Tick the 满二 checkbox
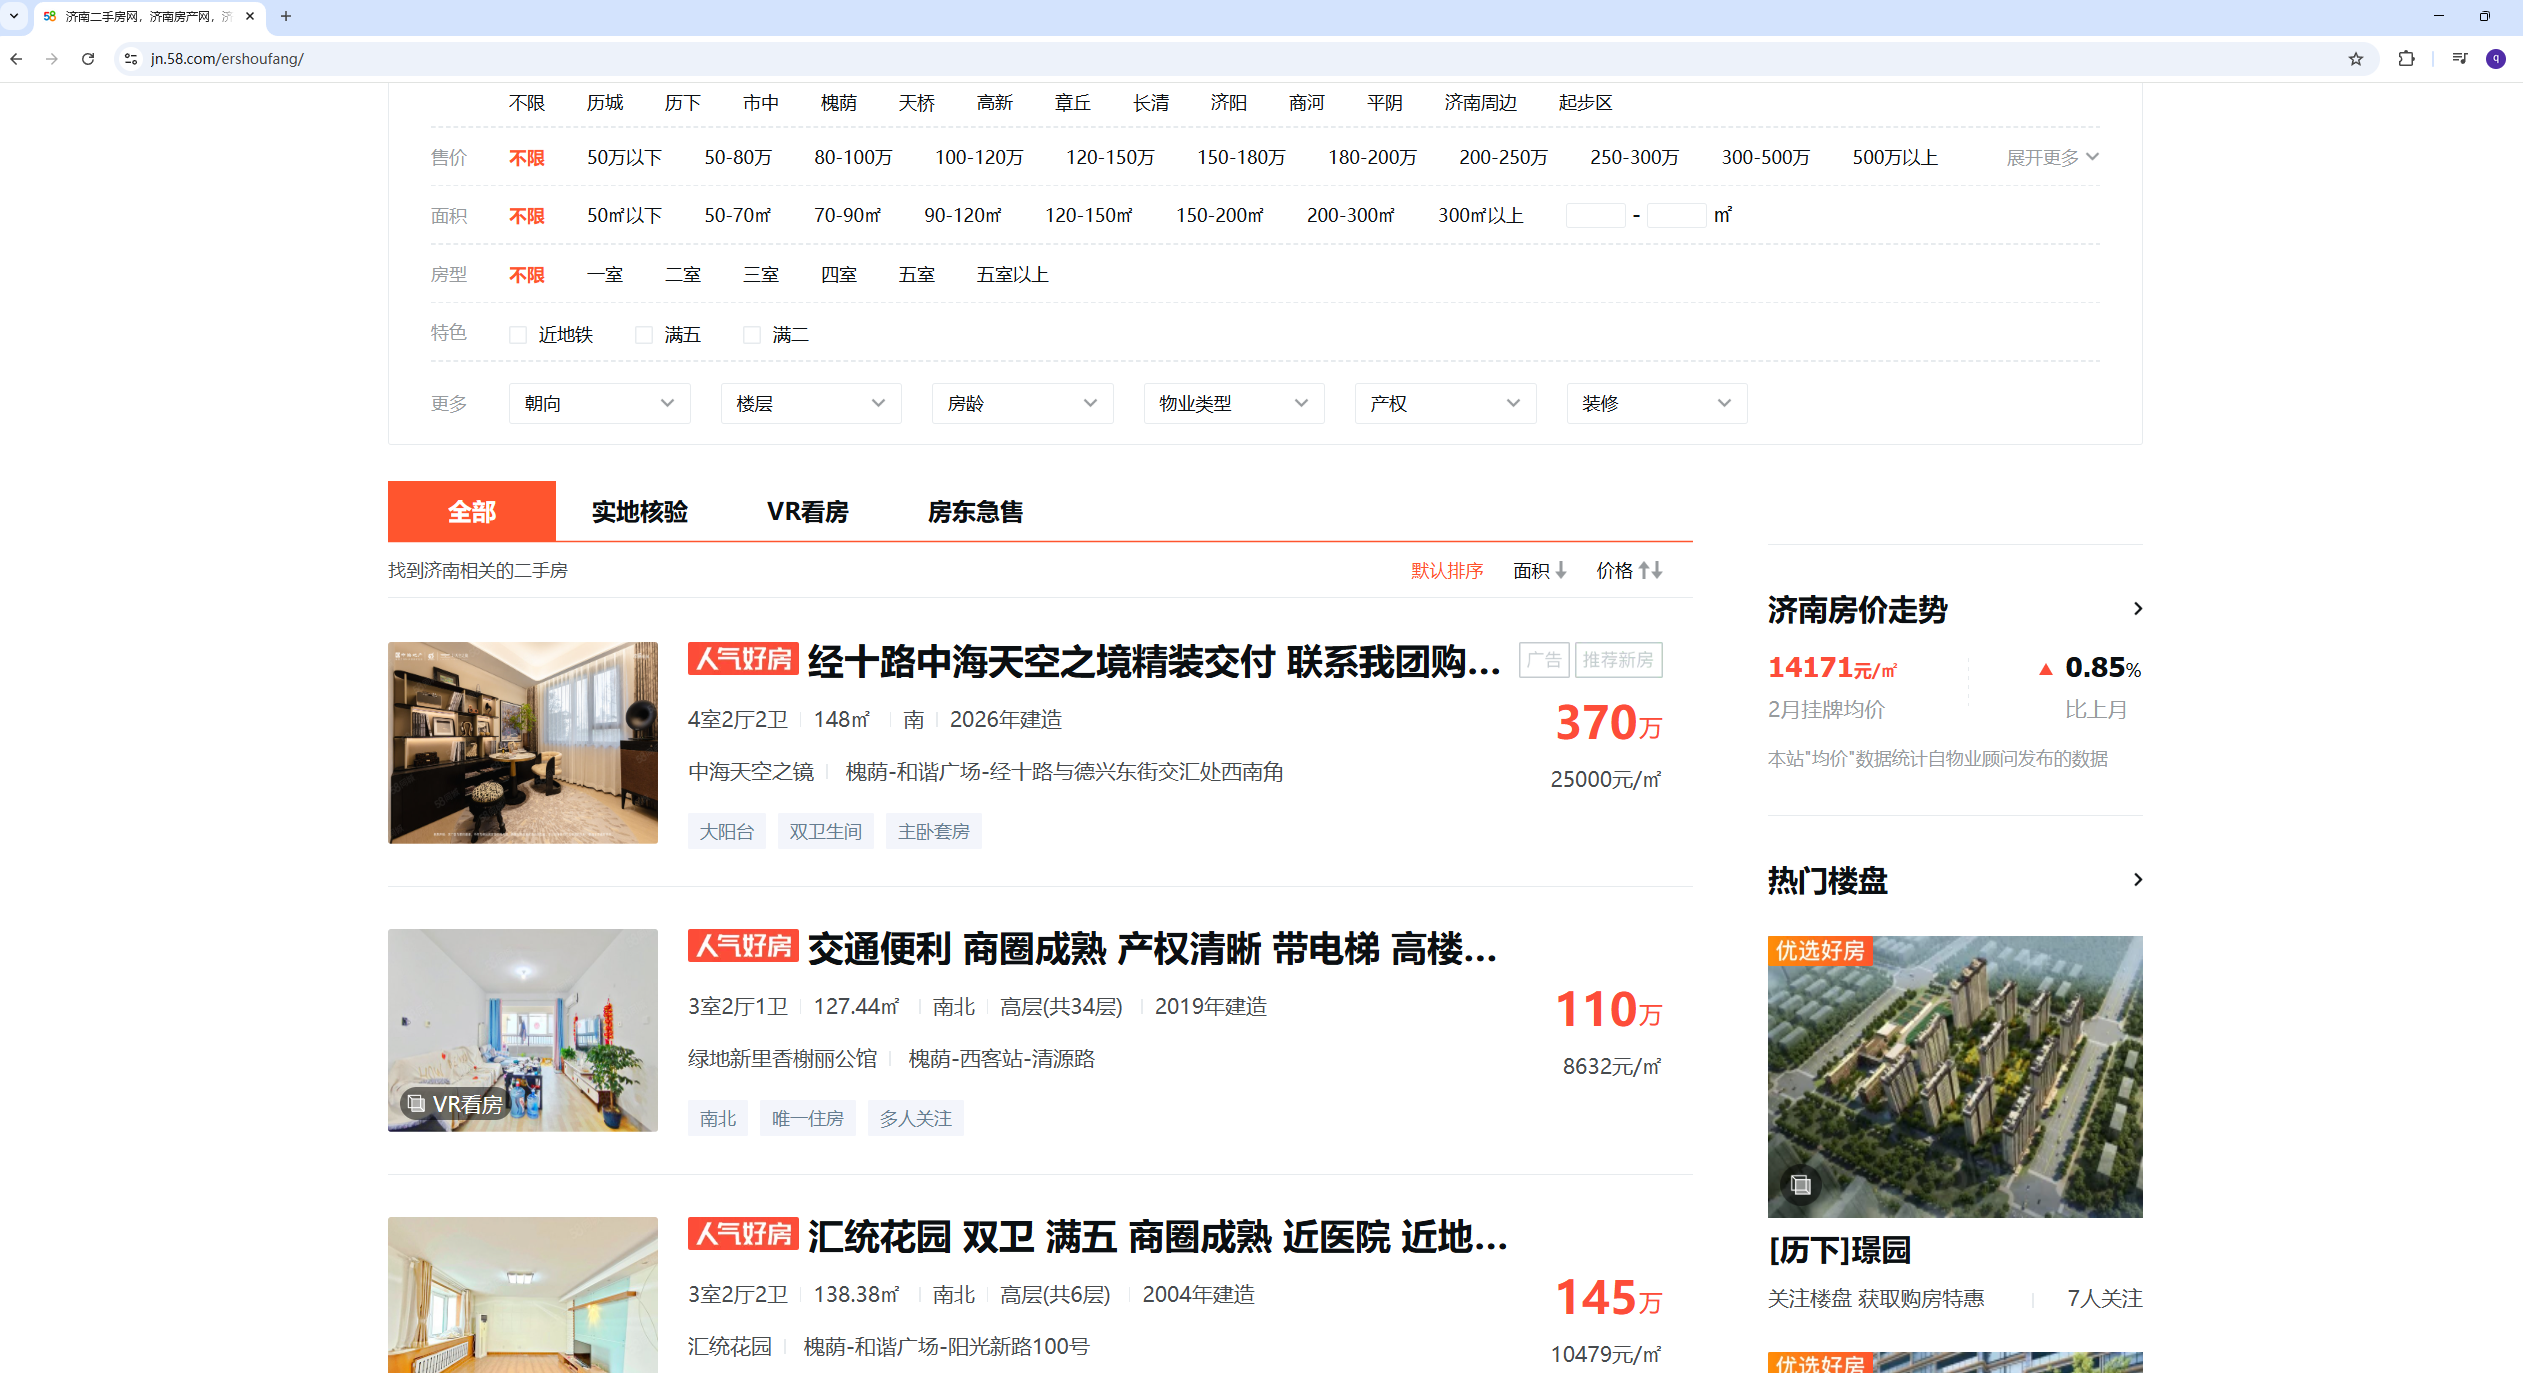This screenshot has width=2523, height=1373. point(752,335)
